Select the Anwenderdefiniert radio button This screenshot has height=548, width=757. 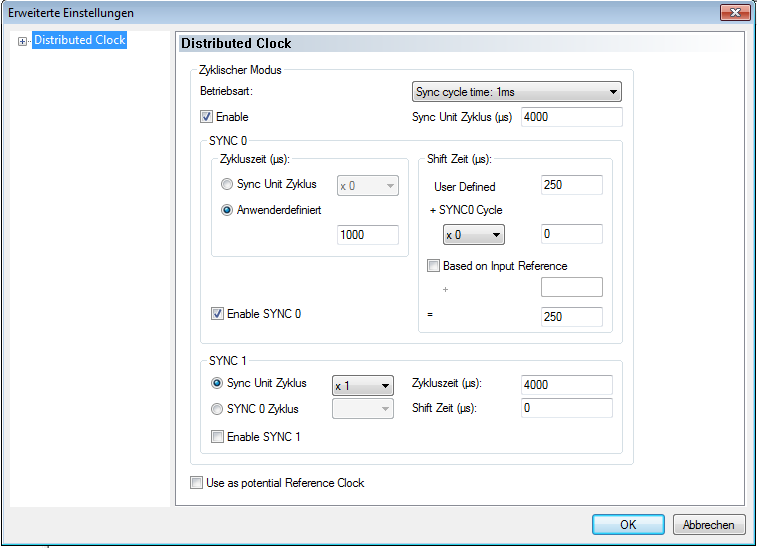tap(227, 210)
